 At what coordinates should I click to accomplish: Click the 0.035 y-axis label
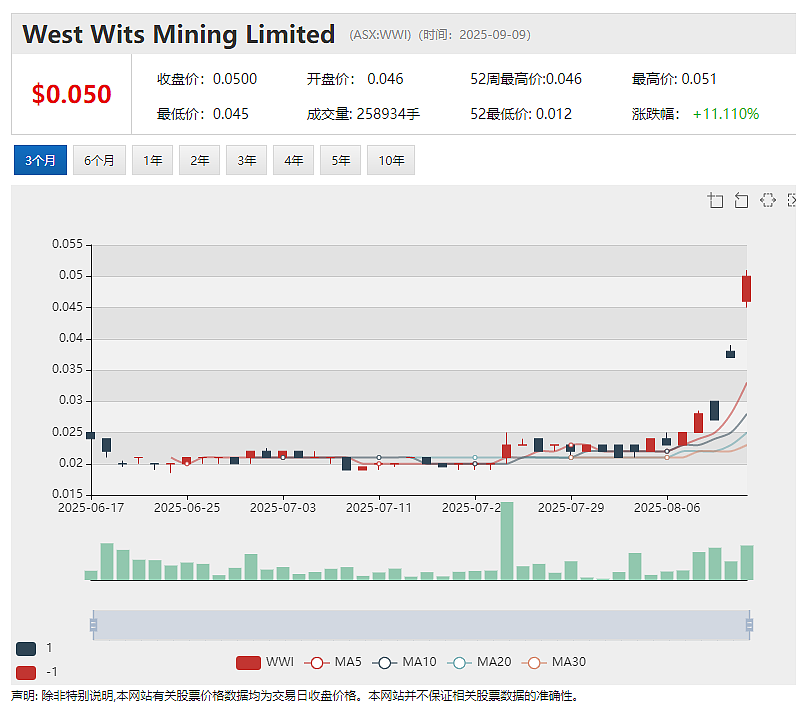tap(67, 369)
